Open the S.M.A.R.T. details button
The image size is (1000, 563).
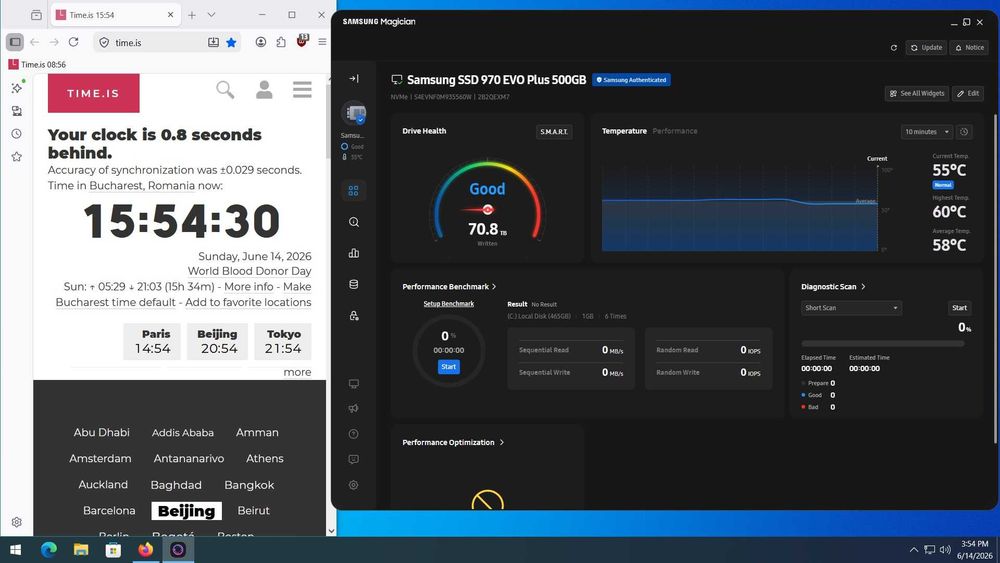click(554, 132)
